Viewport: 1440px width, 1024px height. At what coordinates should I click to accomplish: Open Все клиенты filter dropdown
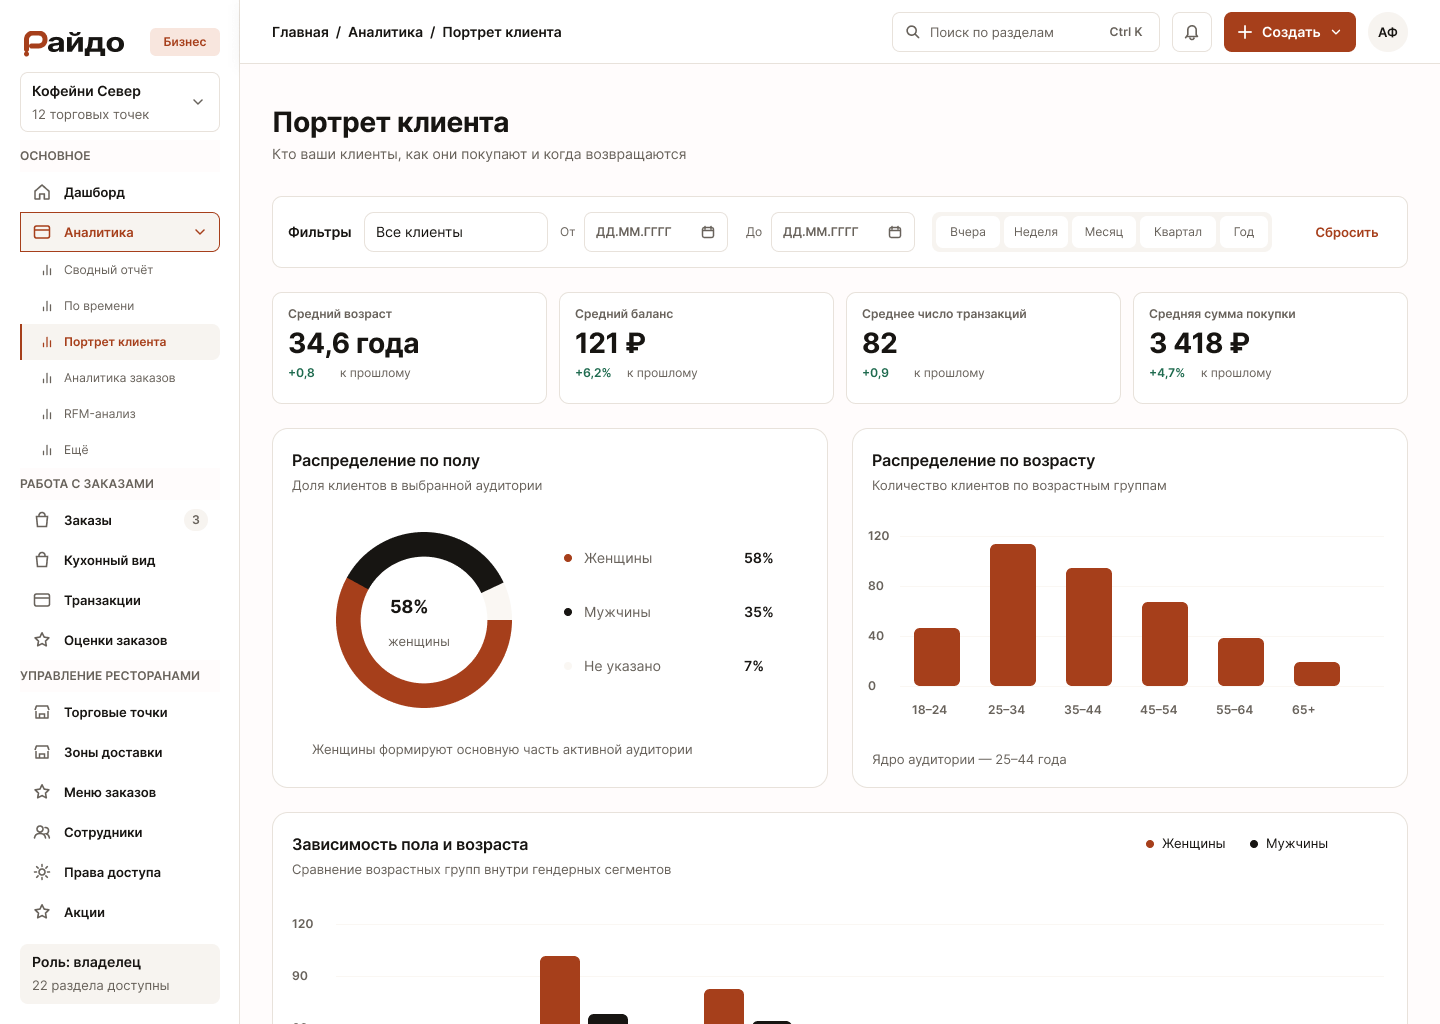[x=456, y=232]
